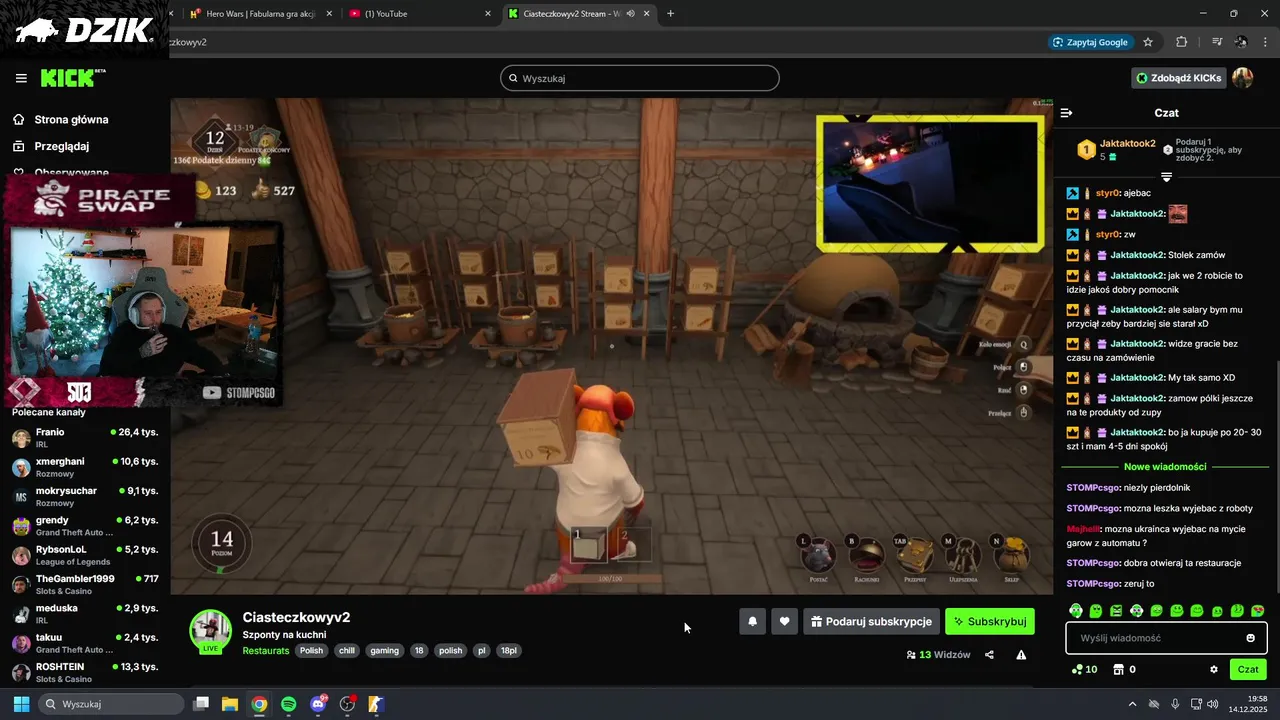
Task: Report stream with warning triangle icon
Action: (1021, 655)
